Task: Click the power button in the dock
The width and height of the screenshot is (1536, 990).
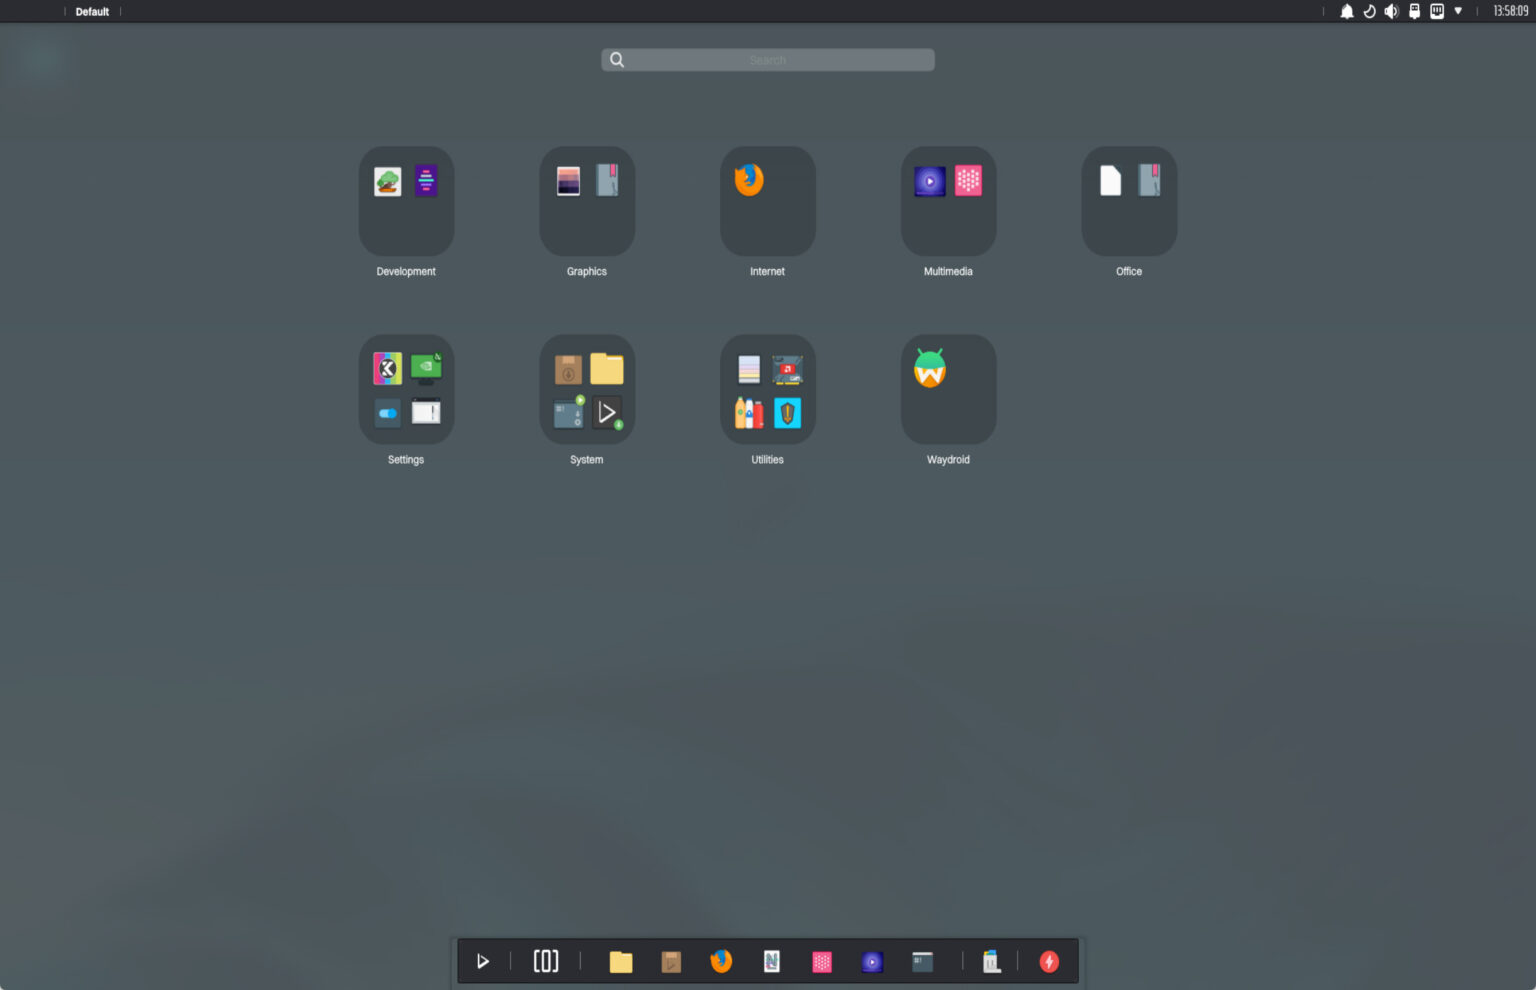Action: 1049,961
